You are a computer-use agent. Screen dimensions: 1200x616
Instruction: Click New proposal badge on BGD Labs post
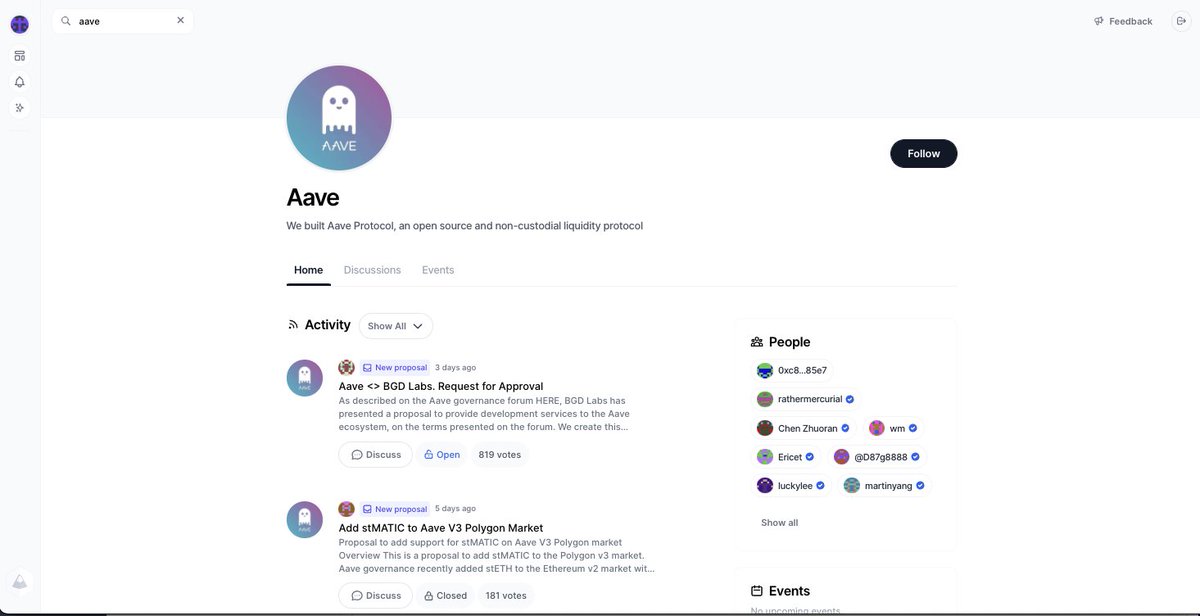pos(395,367)
